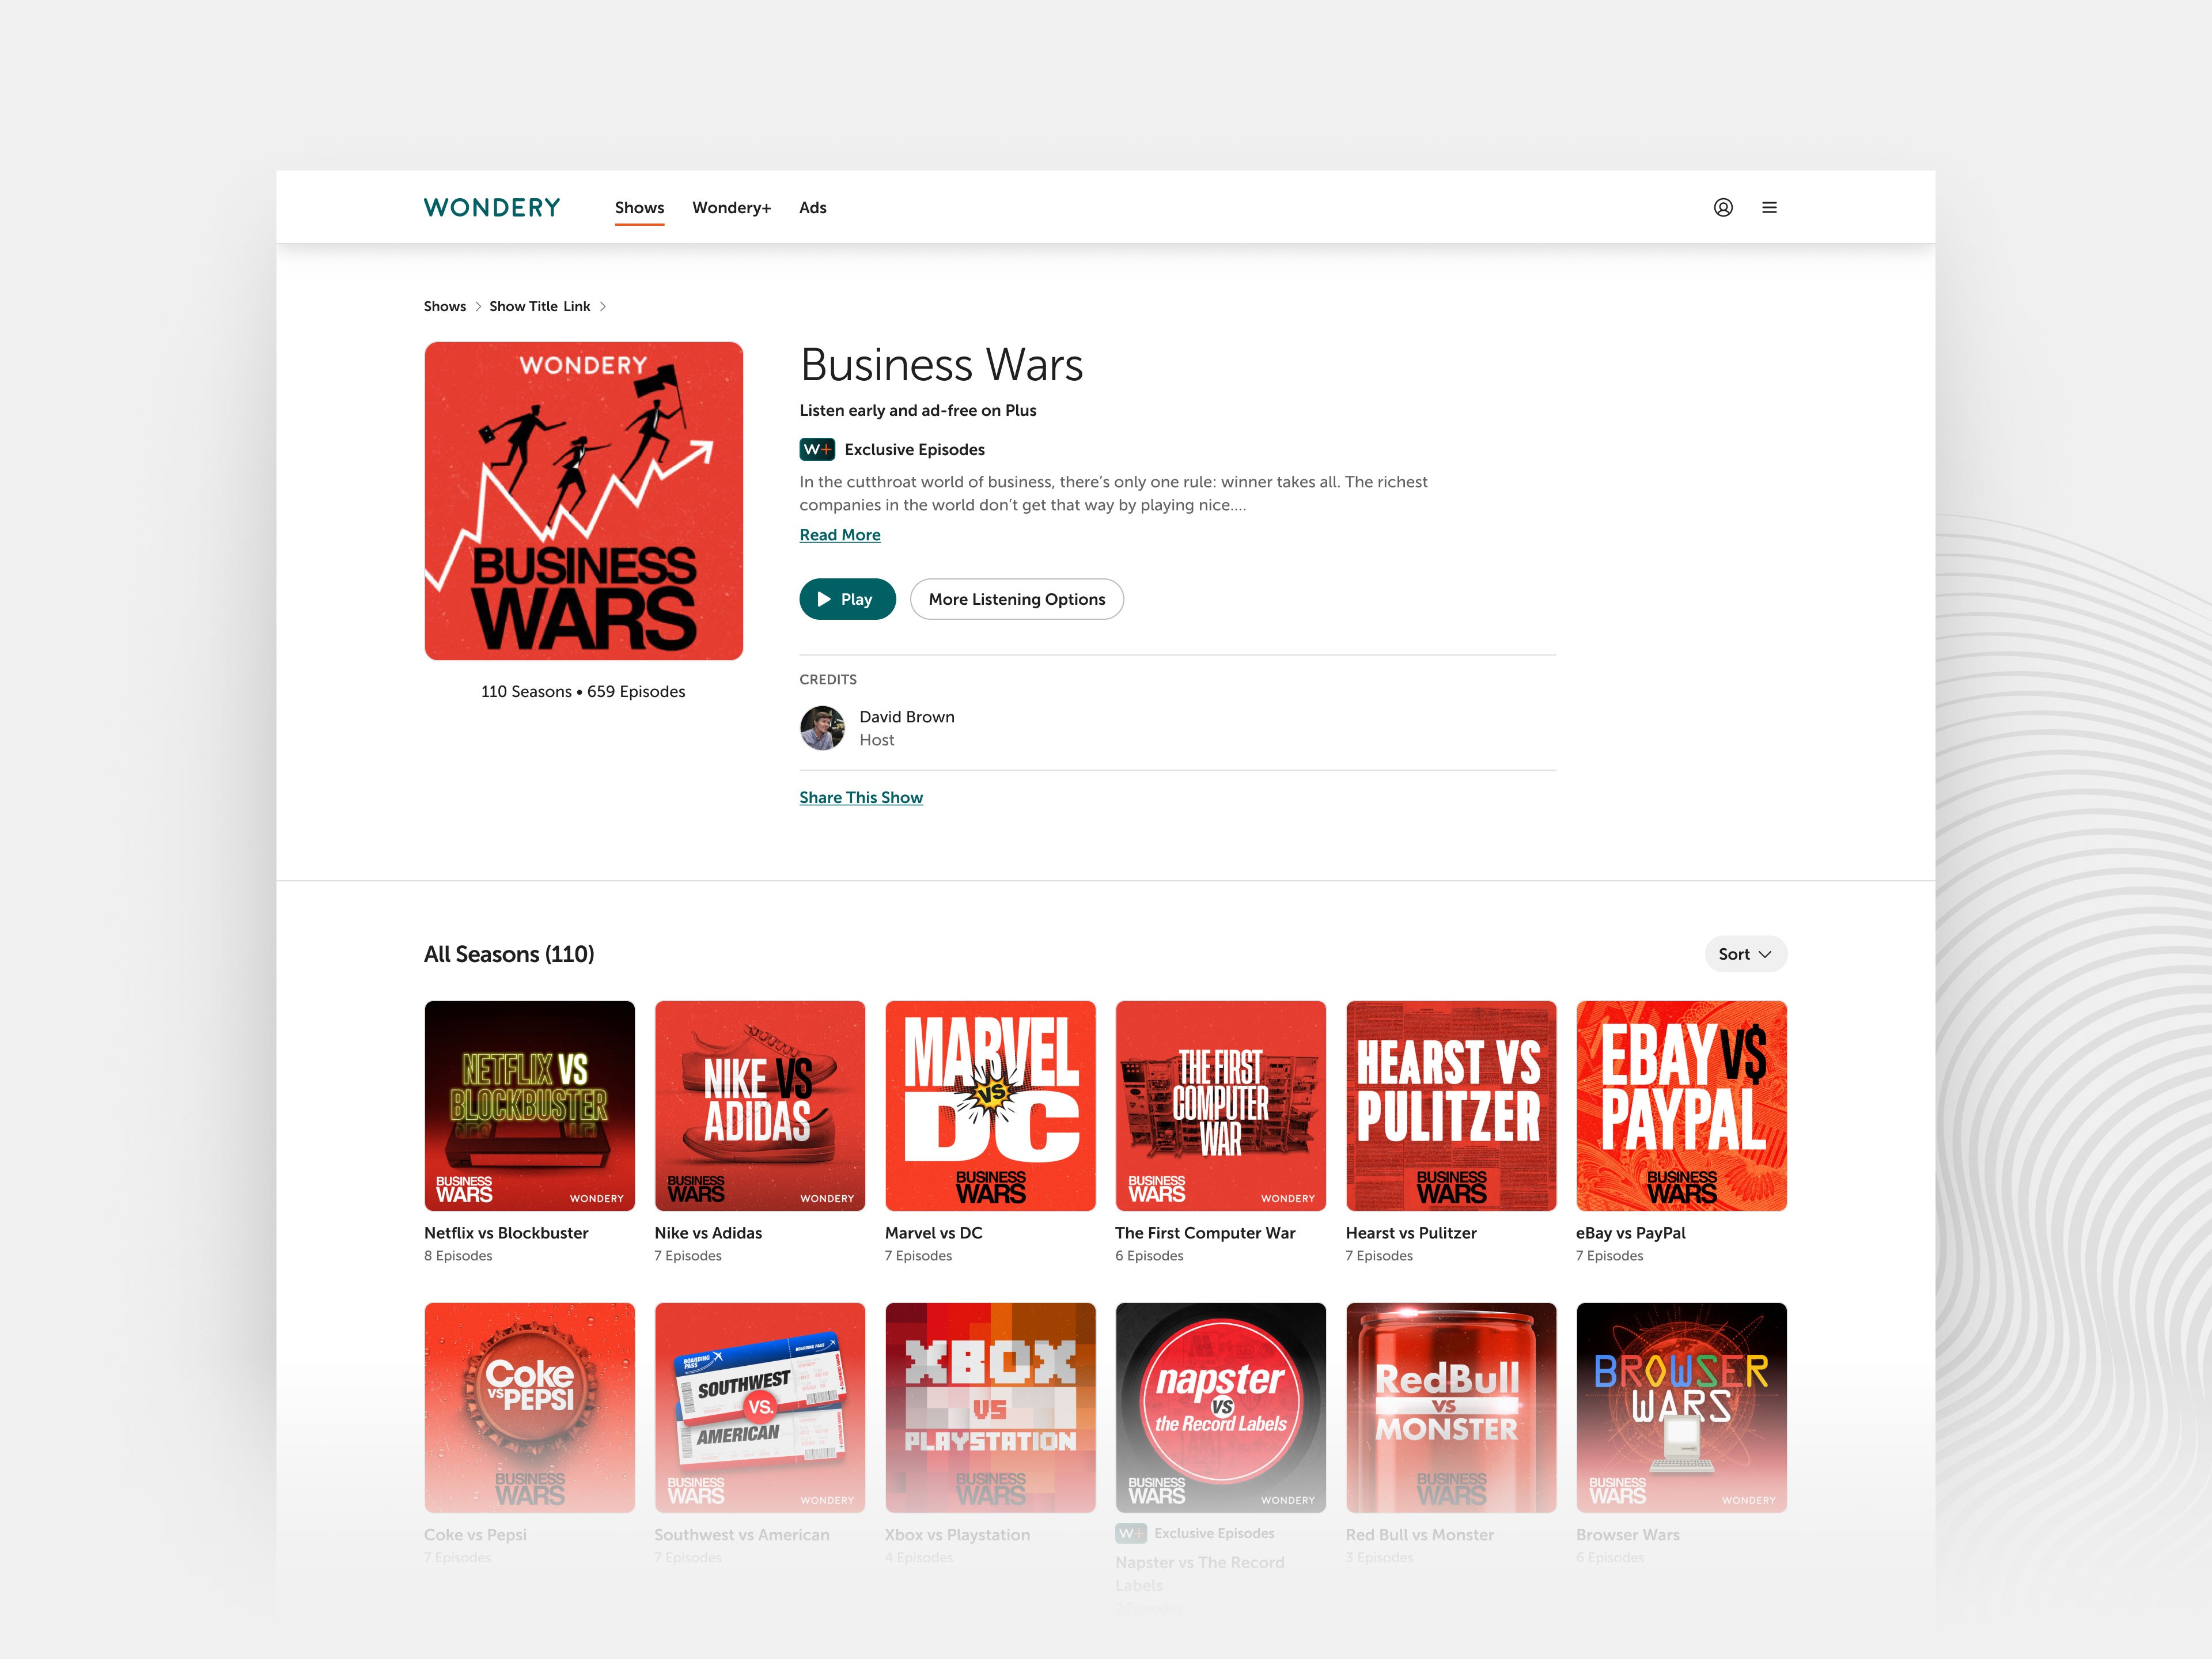The image size is (2212, 1659).
Task: Click the Wondery logo
Action: coord(492,207)
